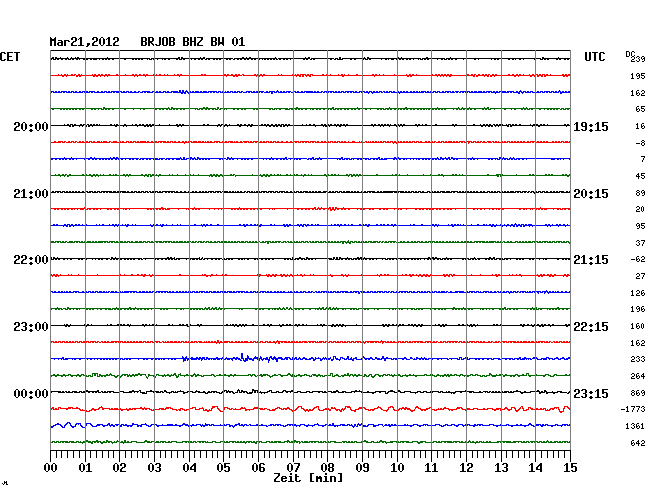Click the DC value 196
Screen dimensions: 650x494
(x=638, y=309)
